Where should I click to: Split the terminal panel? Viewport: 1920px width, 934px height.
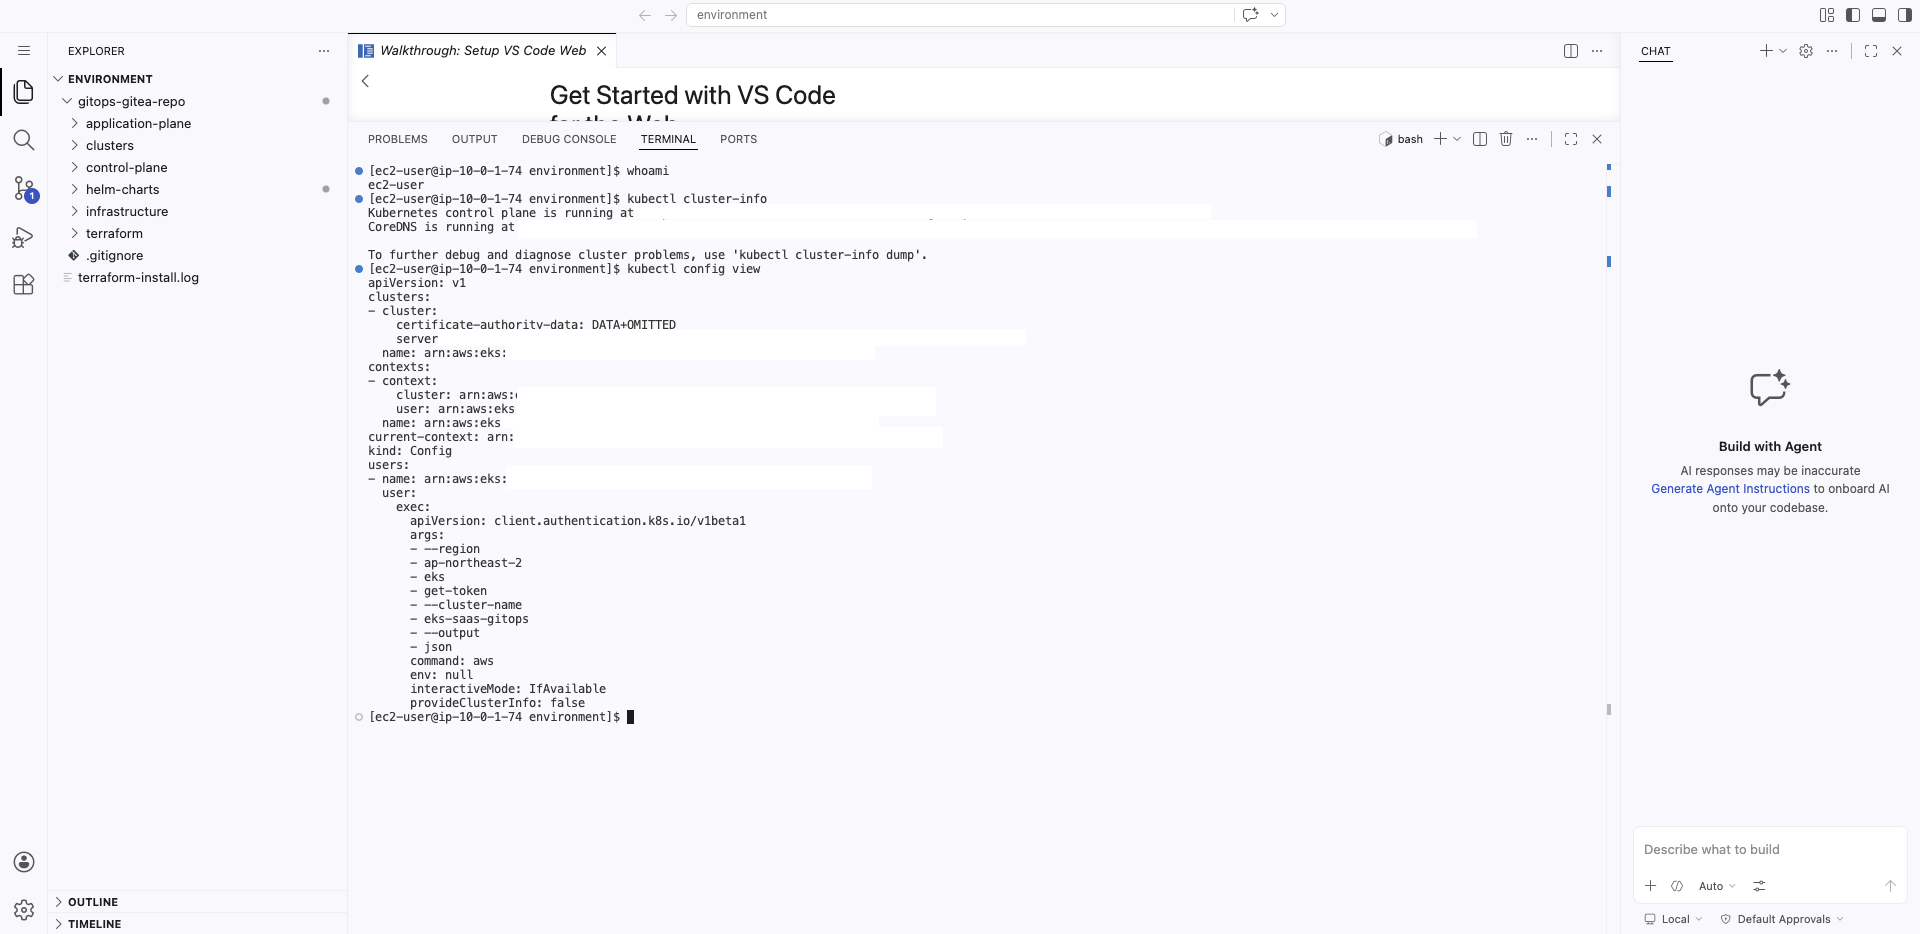pos(1480,139)
